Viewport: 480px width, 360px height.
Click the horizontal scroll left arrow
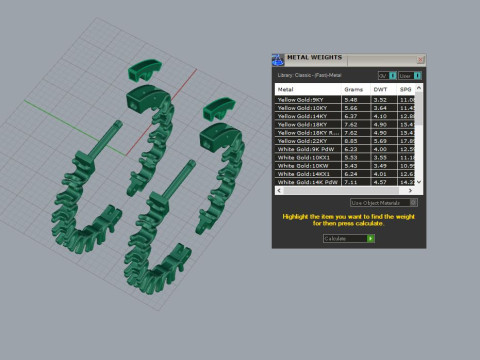pyautogui.click(x=279, y=191)
